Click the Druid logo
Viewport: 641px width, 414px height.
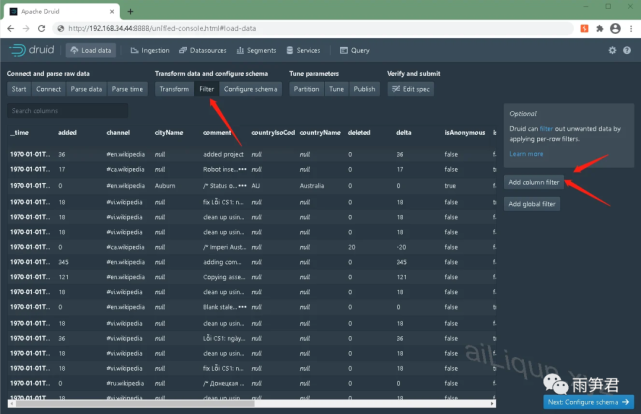(x=33, y=50)
